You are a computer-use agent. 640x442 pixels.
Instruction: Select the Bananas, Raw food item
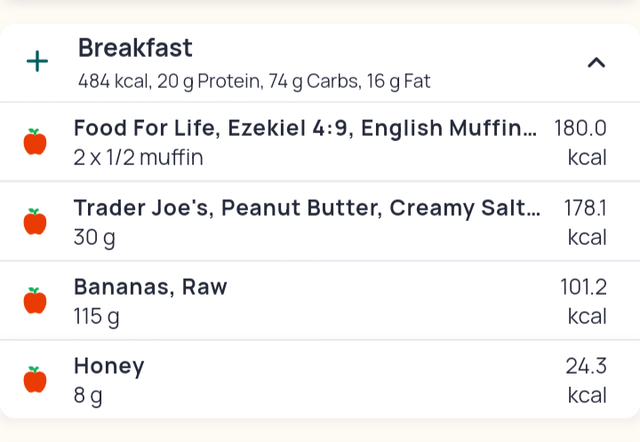(150, 287)
